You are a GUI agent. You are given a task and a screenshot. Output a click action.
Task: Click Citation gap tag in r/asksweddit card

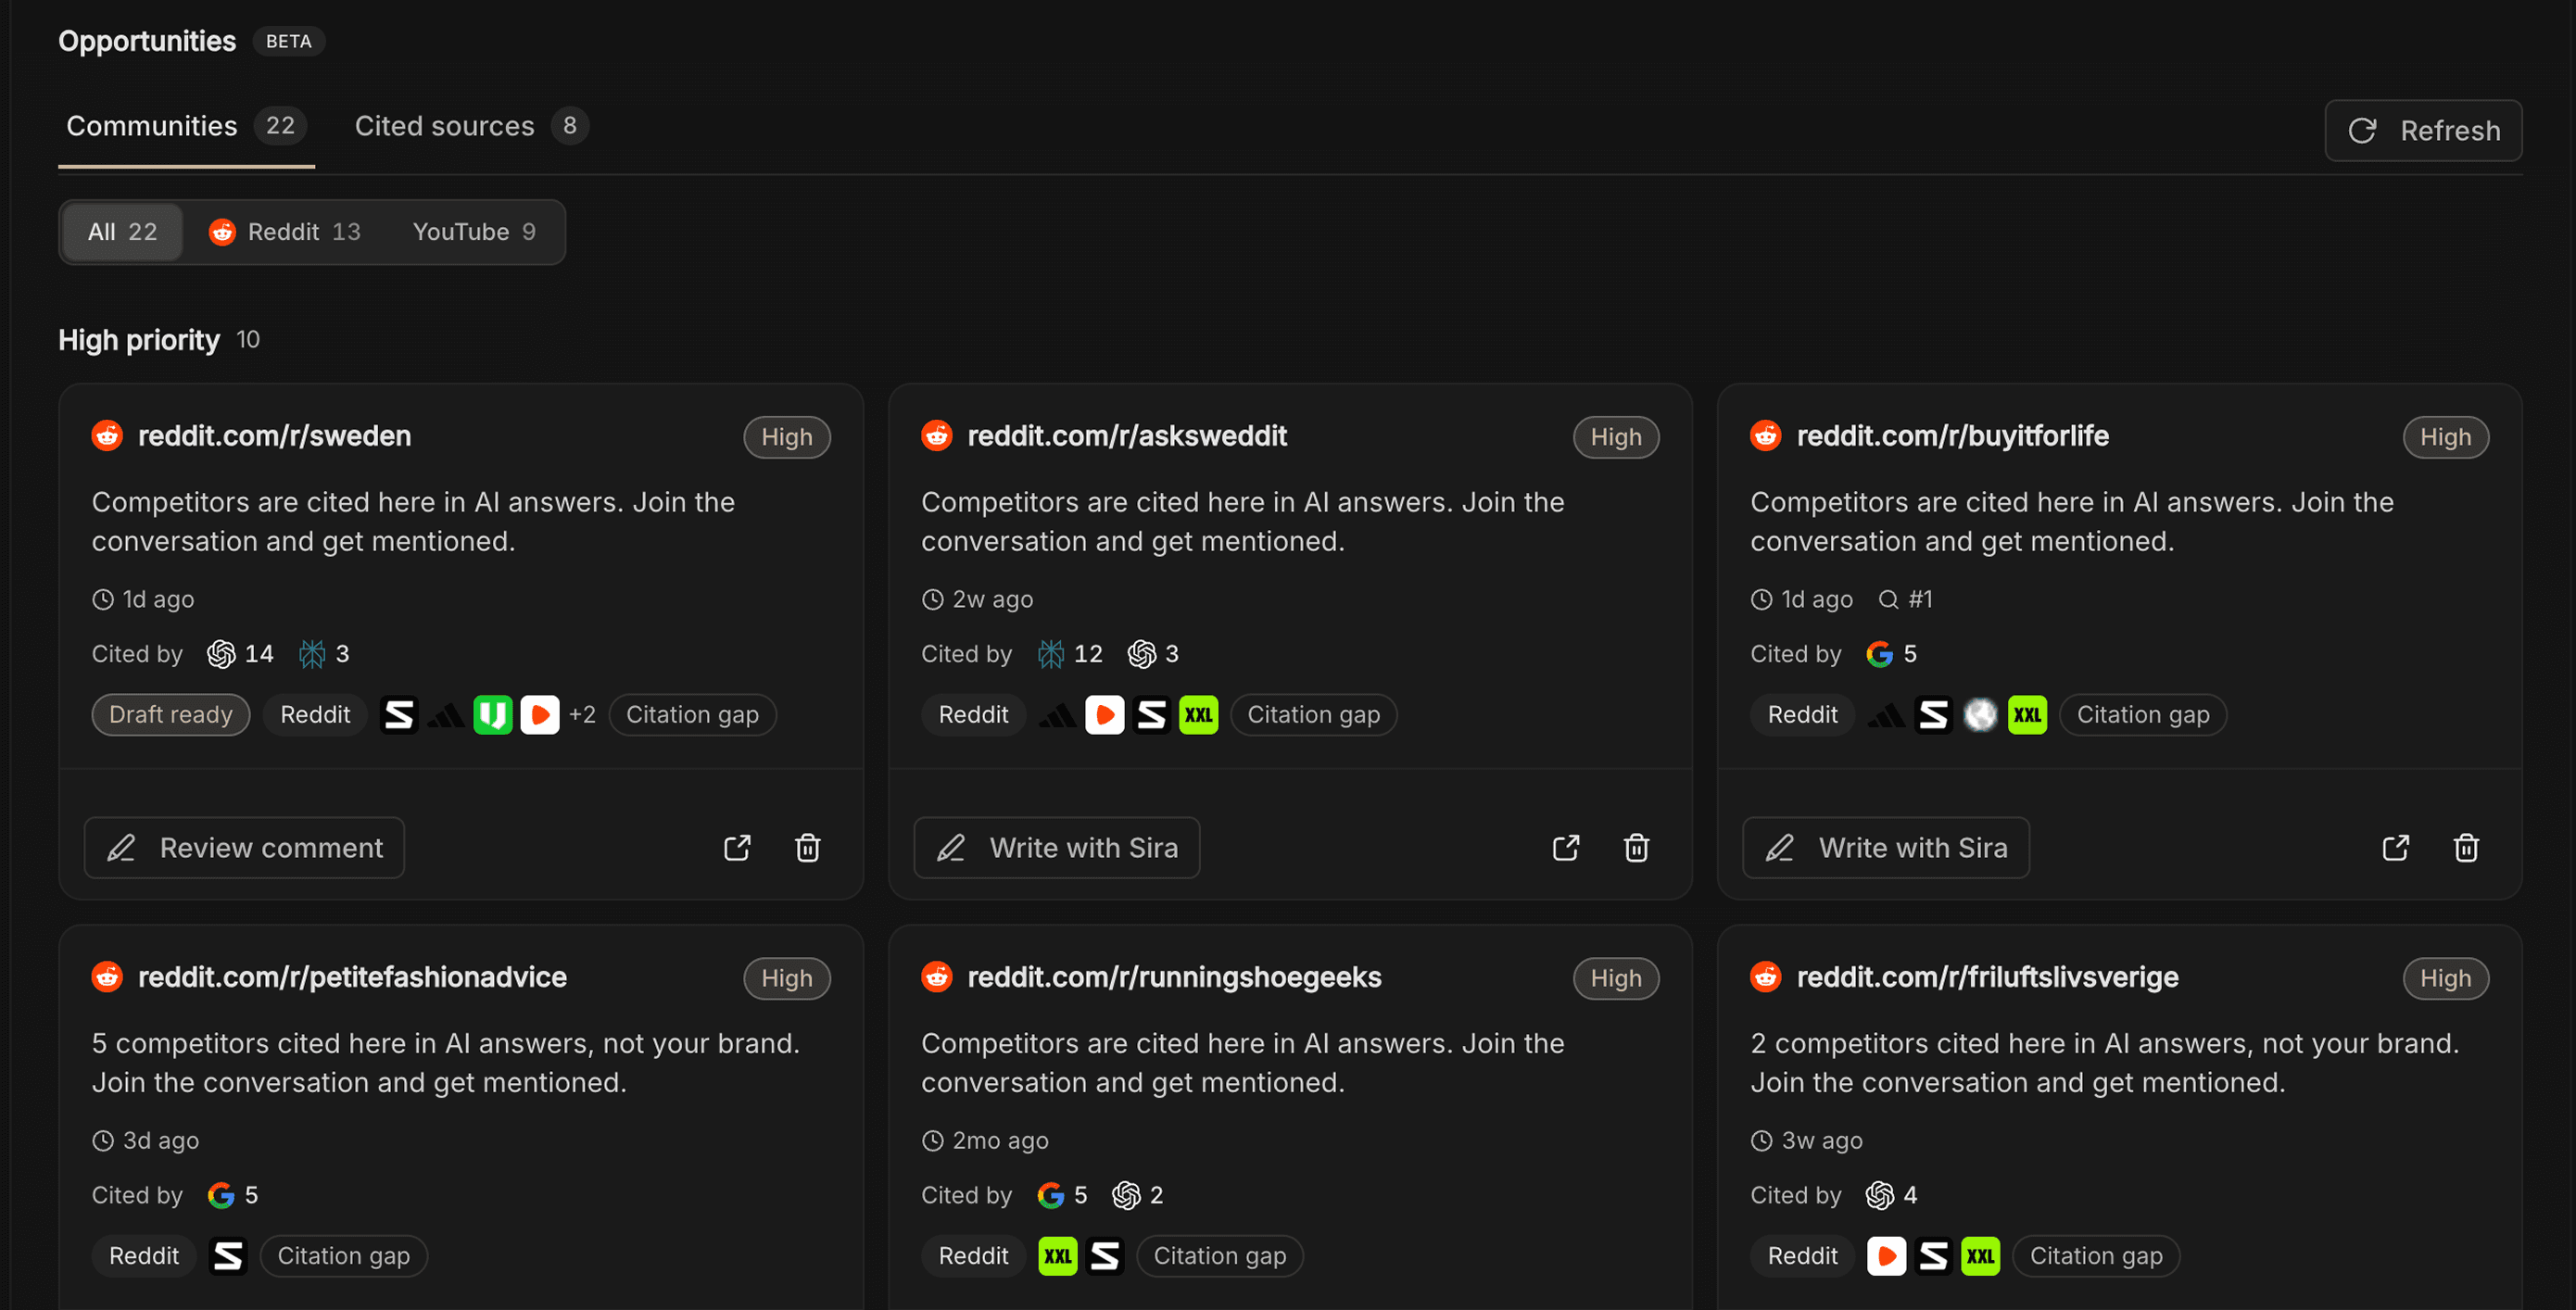[x=1313, y=715]
